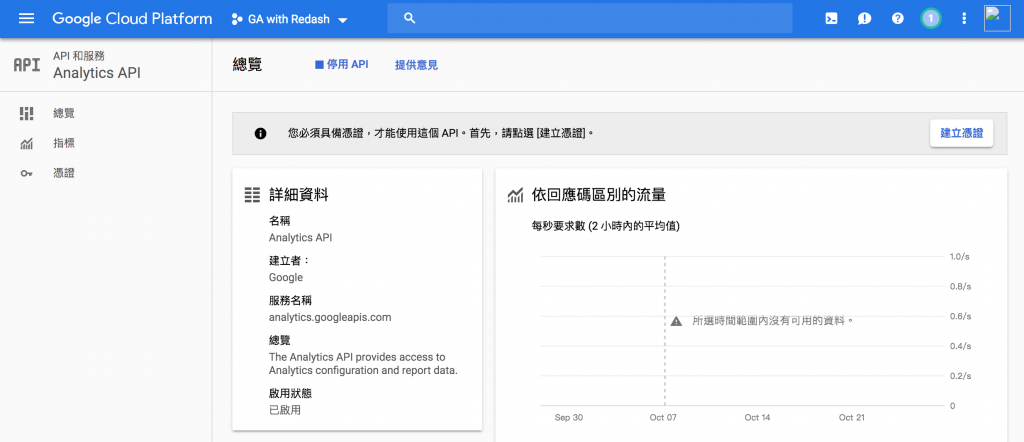Click the traffic chart icon beside 依回應碼區別的流量

515,195
